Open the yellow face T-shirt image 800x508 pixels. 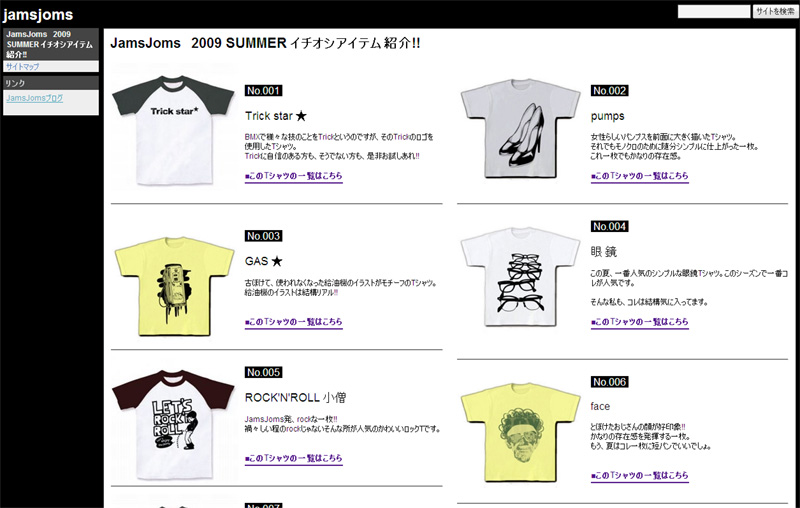[520, 433]
